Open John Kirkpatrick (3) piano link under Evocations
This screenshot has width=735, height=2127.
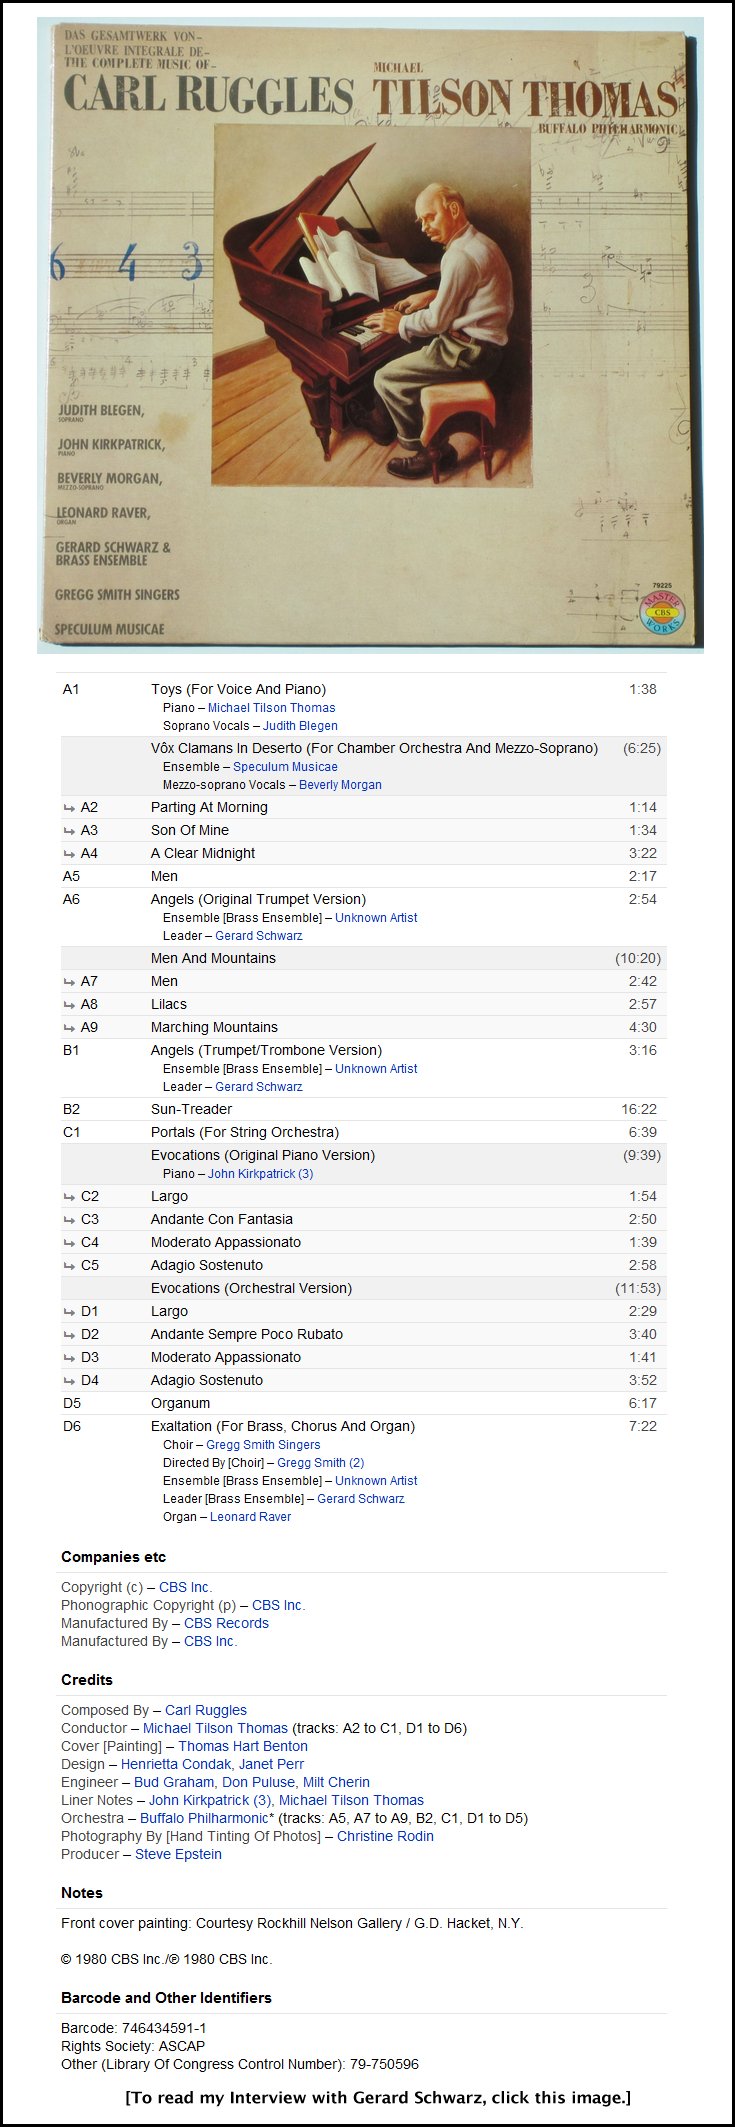coord(260,1174)
